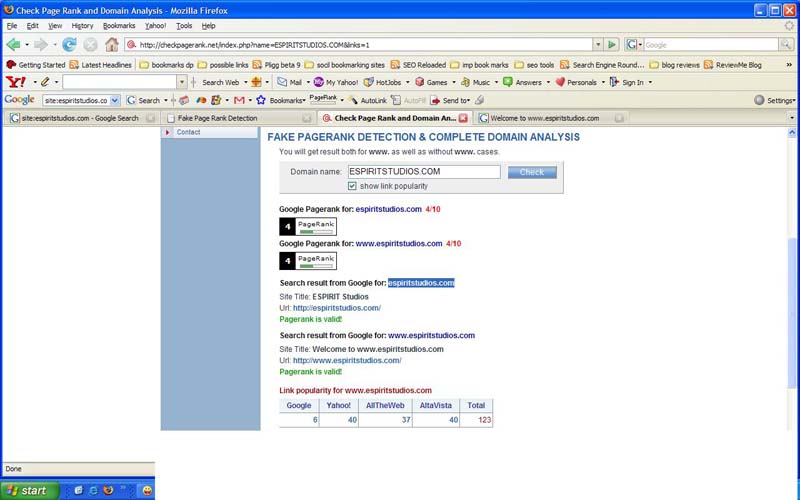Image resolution: width=800 pixels, height=500 pixels.
Task: Open Games on the Yahoo toolbar
Action: [x=431, y=82]
